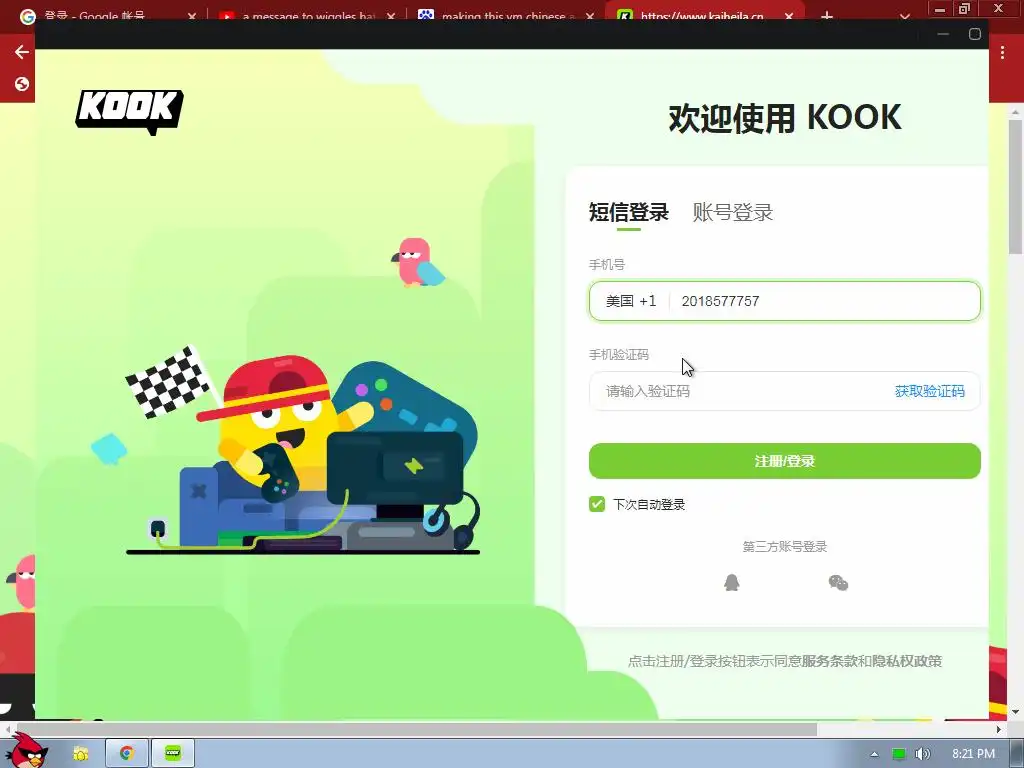Open a new browser tab with plus
This screenshot has width=1024, height=768.
(827, 16)
